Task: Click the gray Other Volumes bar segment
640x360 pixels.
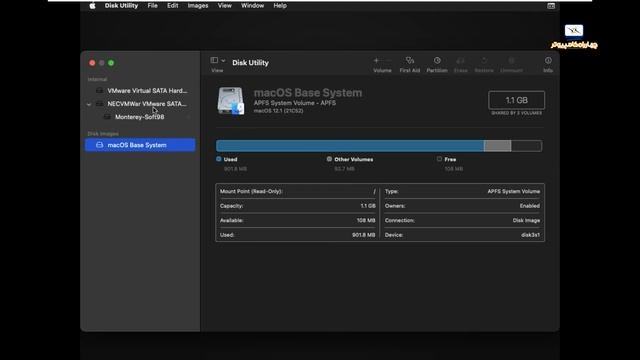Action: (x=497, y=146)
